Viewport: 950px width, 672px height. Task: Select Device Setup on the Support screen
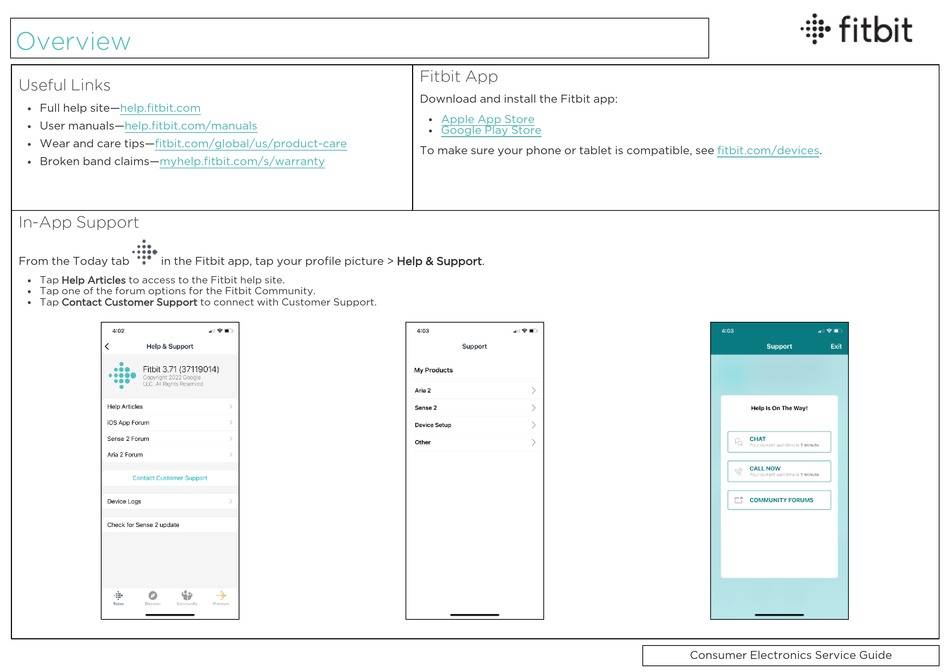pyautogui.click(x=474, y=425)
